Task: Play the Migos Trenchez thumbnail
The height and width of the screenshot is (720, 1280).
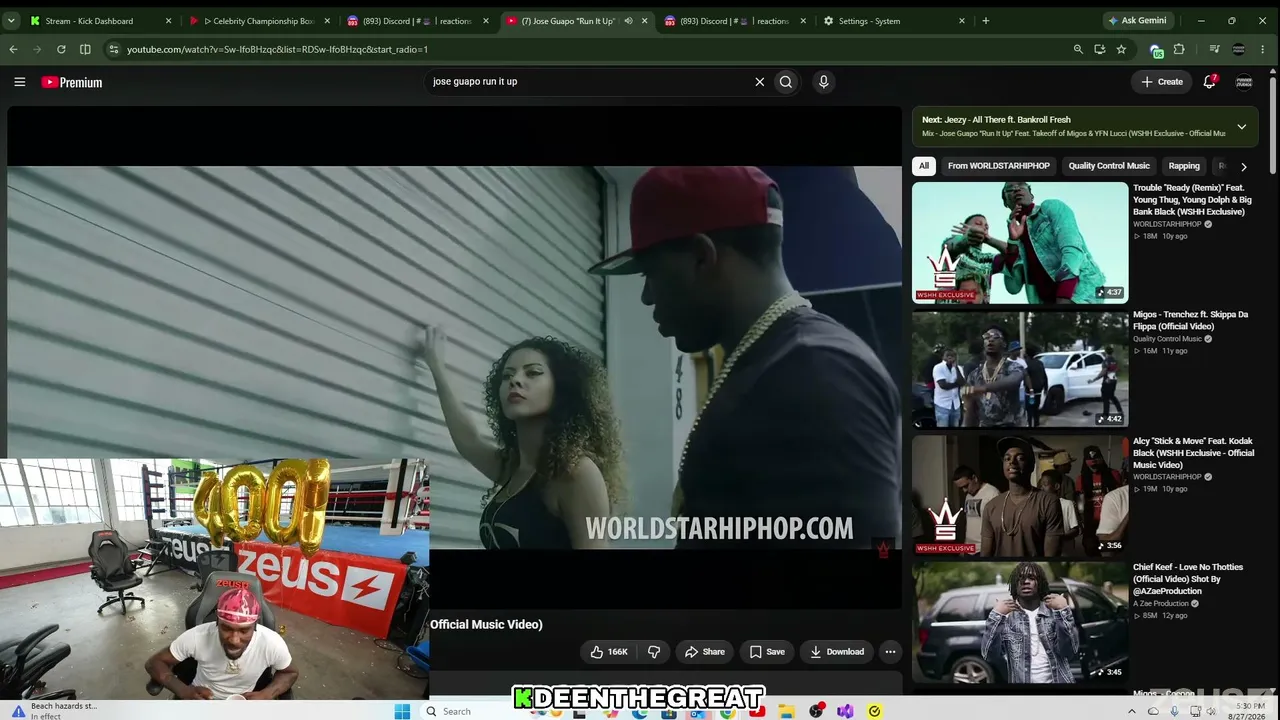Action: (x=1020, y=370)
